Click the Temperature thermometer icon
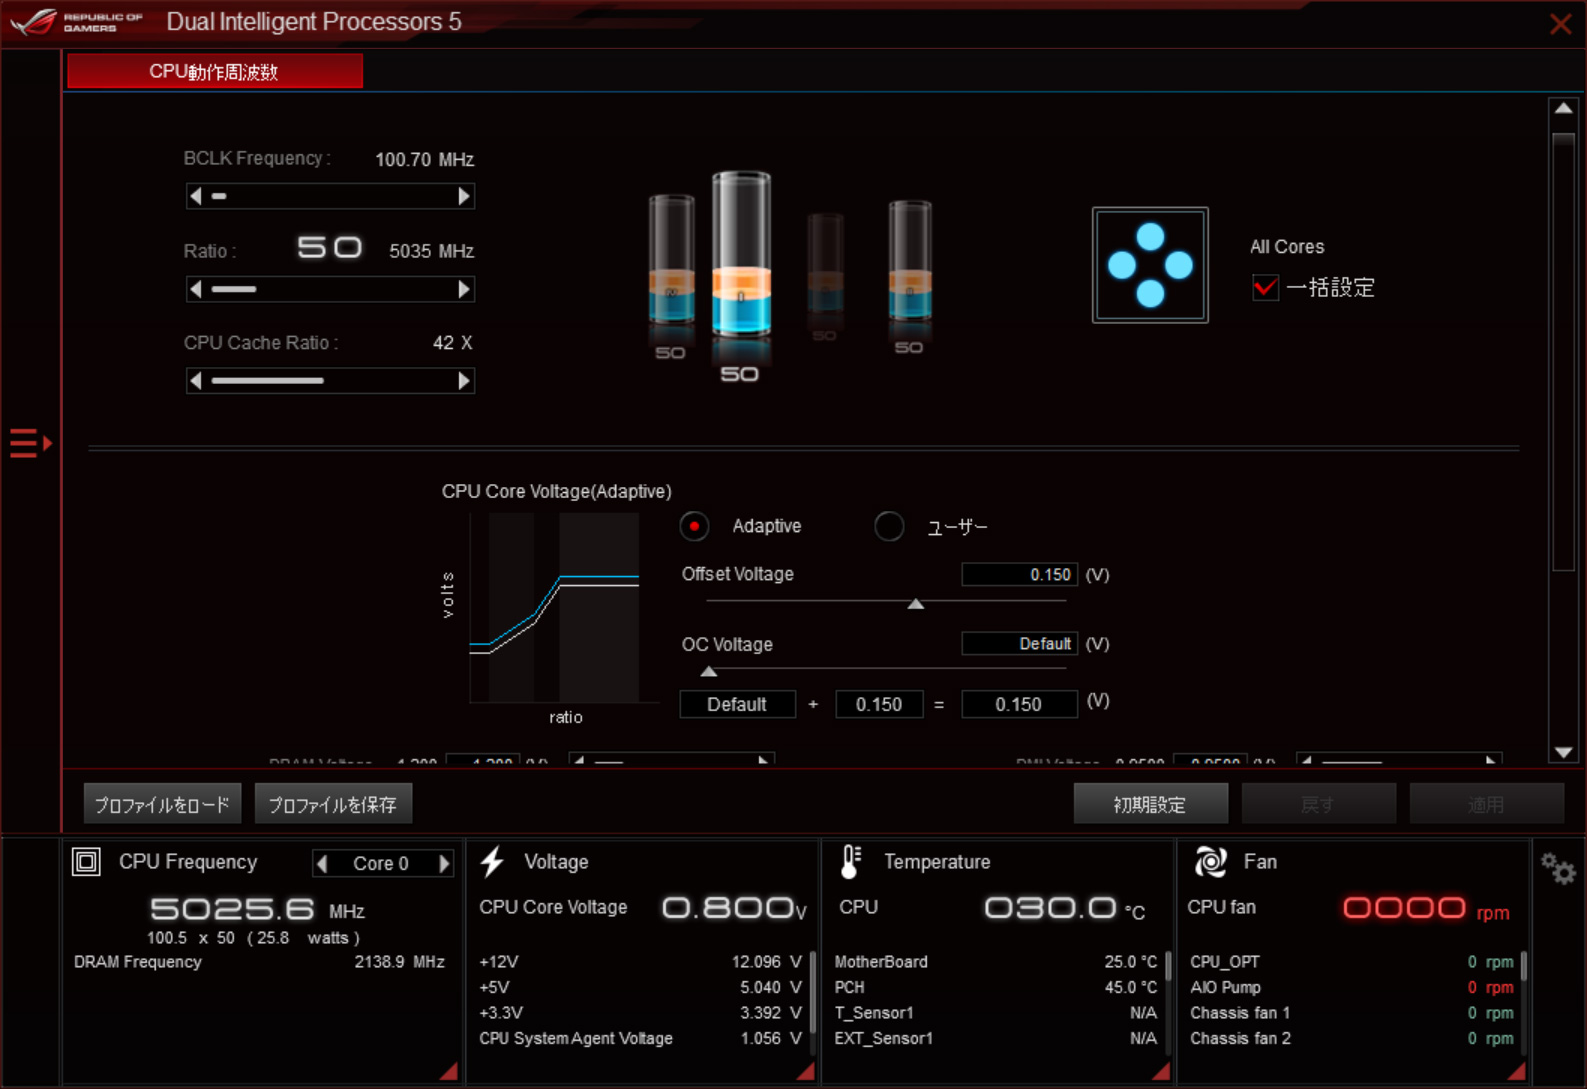 [x=851, y=861]
